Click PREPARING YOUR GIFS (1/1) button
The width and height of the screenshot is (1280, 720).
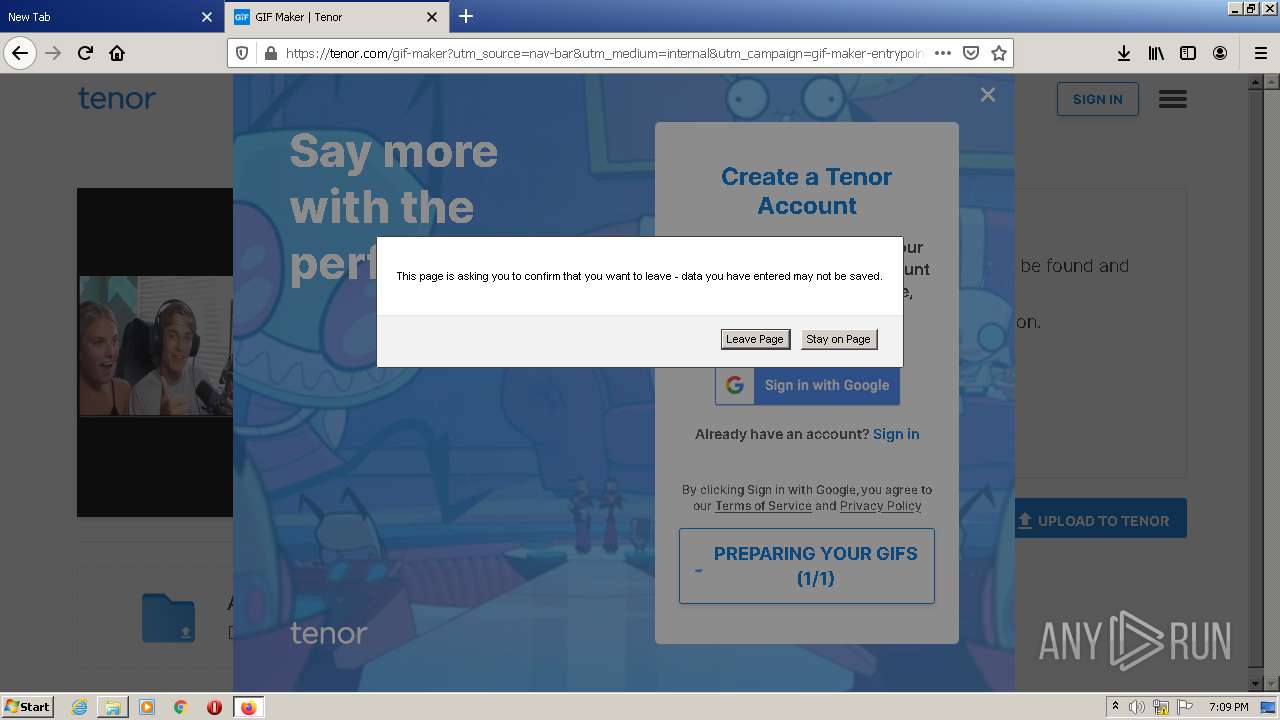807,566
